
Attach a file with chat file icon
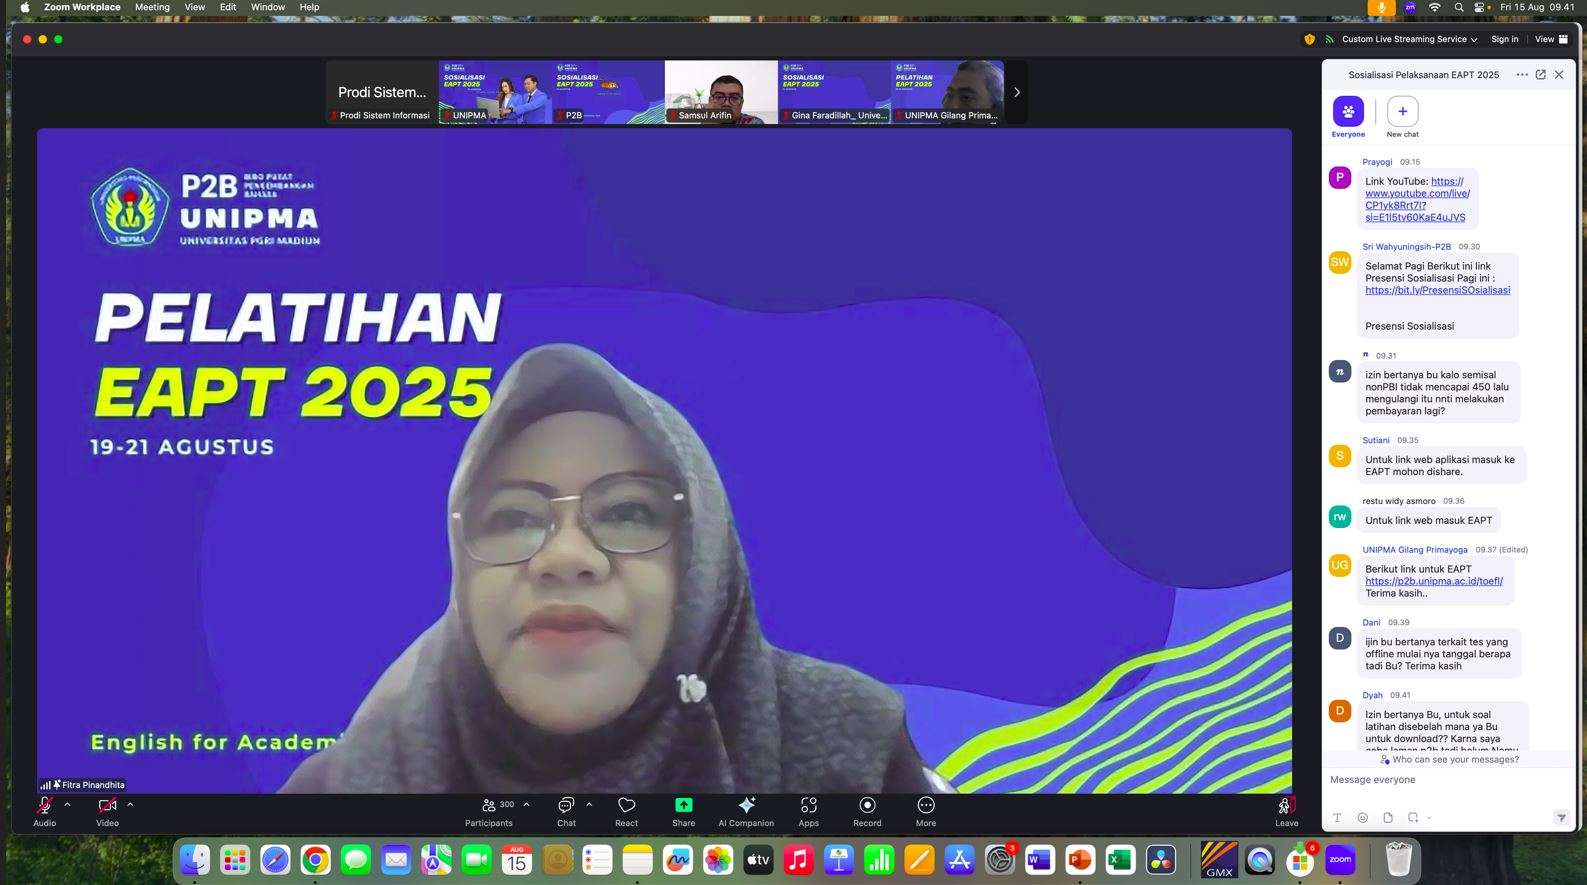[x=1388, y=818]
